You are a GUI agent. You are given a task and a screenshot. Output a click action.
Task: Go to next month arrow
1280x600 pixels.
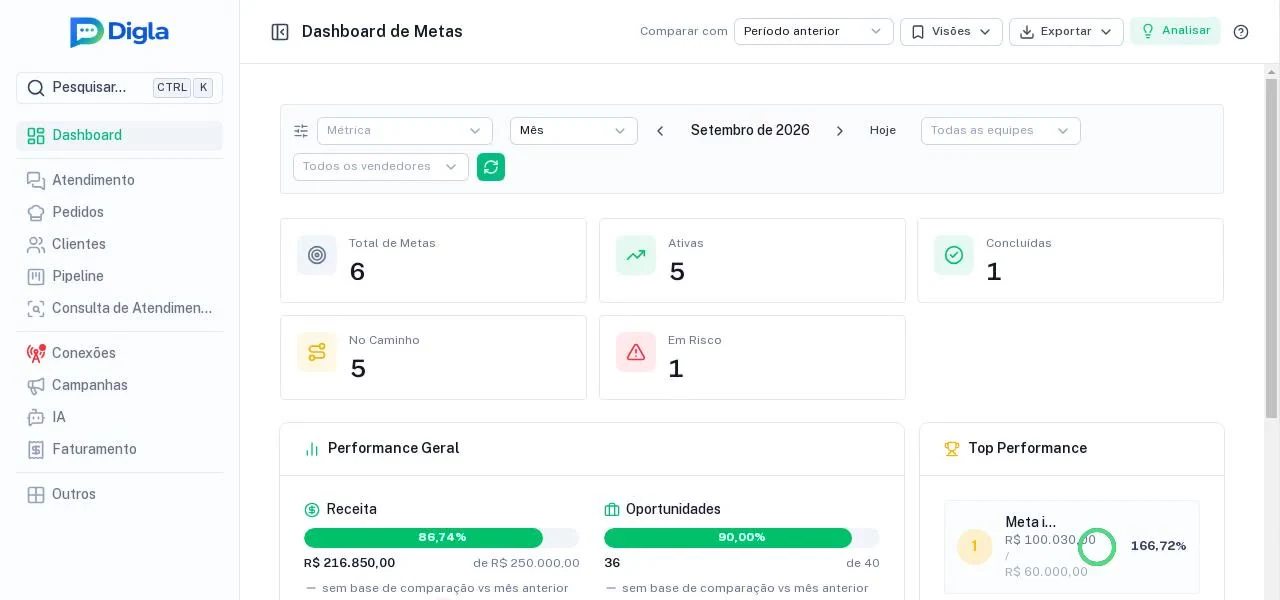click(840, 131)
